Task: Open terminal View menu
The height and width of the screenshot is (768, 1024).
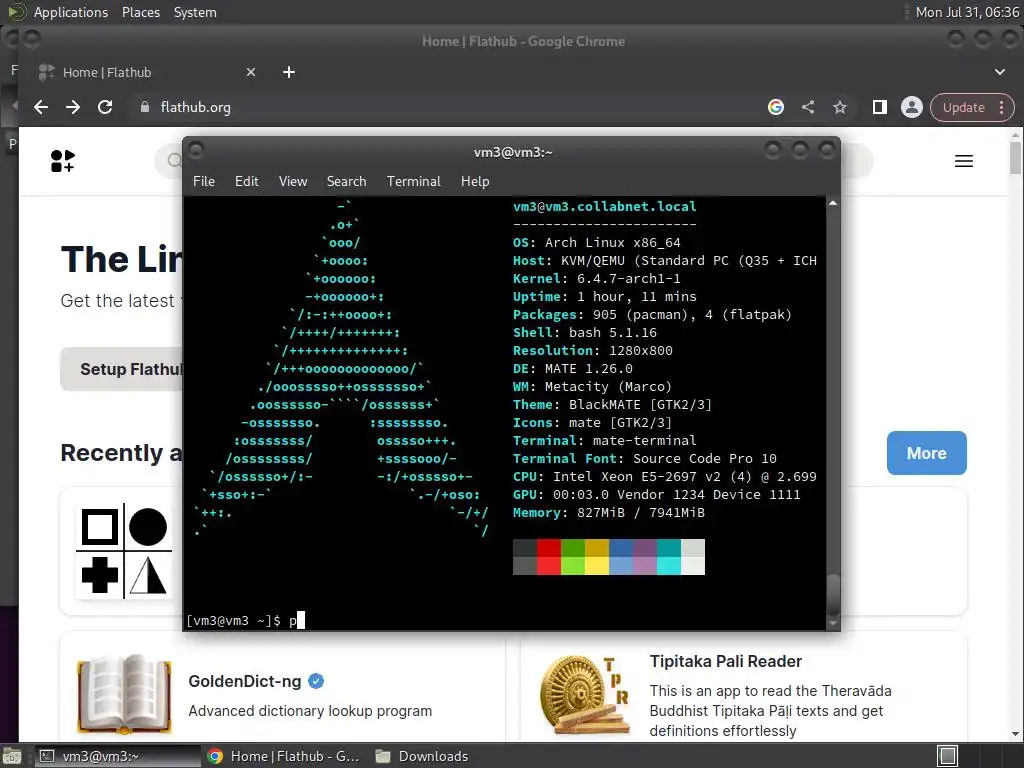Action: (293, 182)
